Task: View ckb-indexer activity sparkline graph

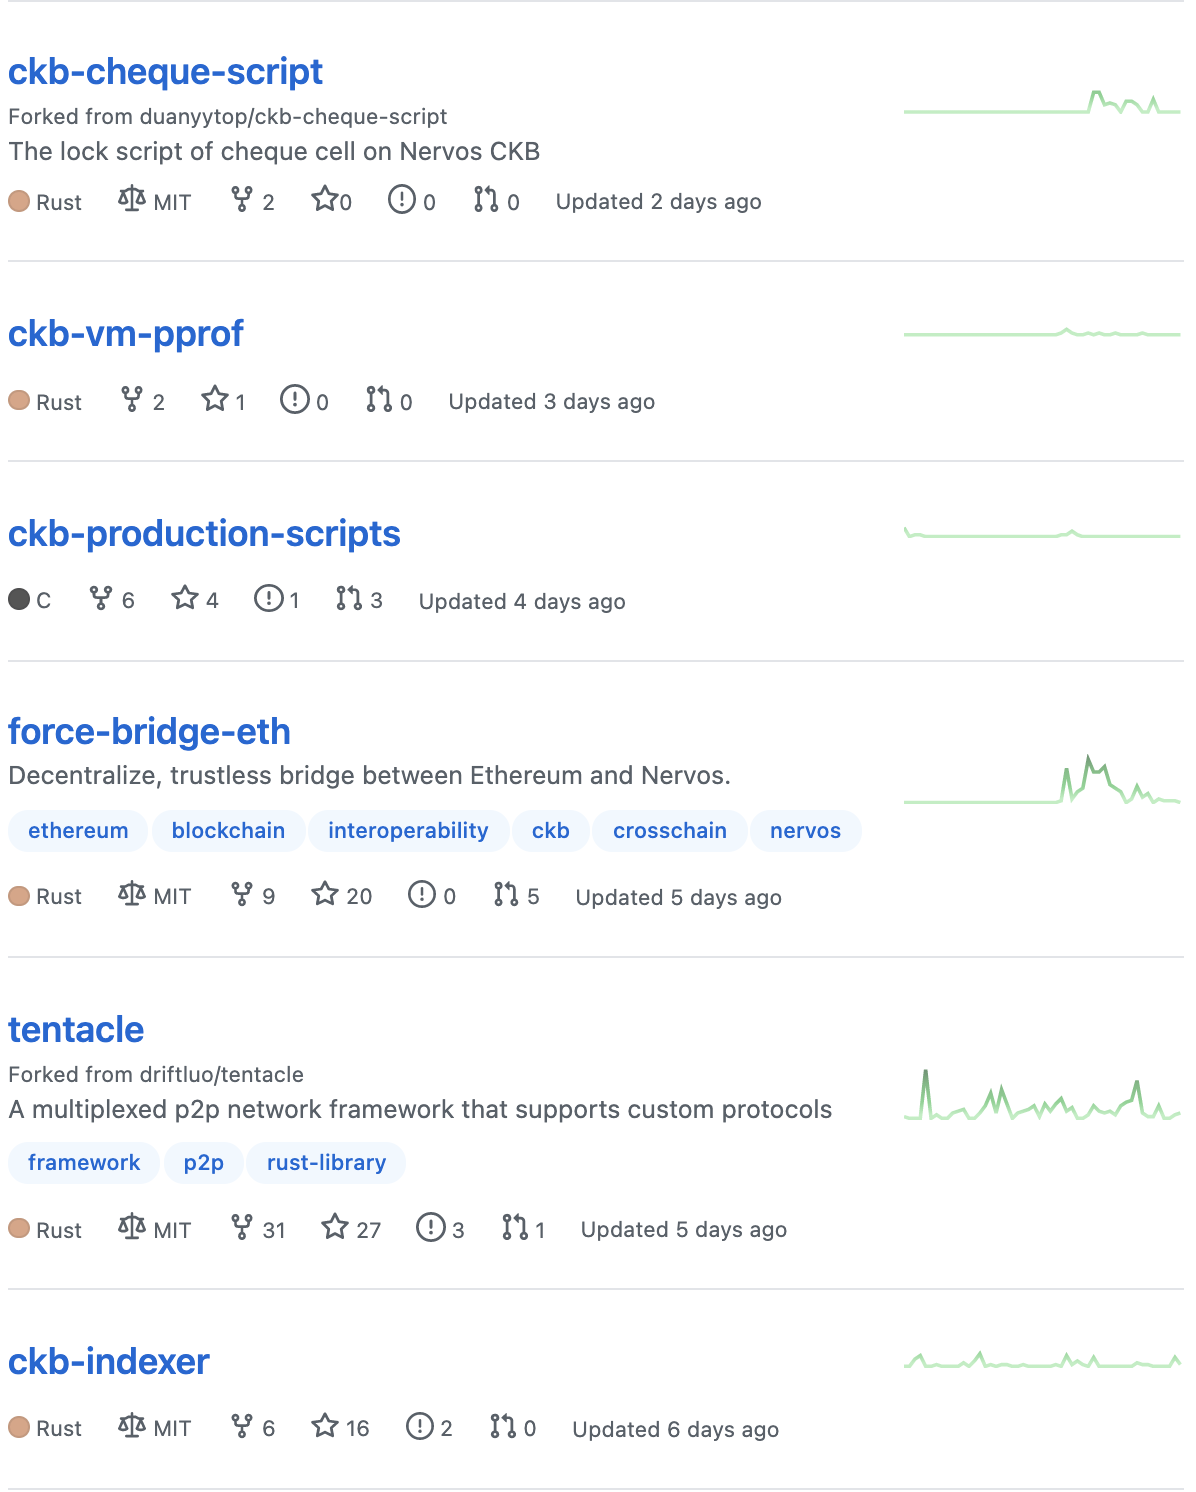Action: (x=1042, y=1360)
